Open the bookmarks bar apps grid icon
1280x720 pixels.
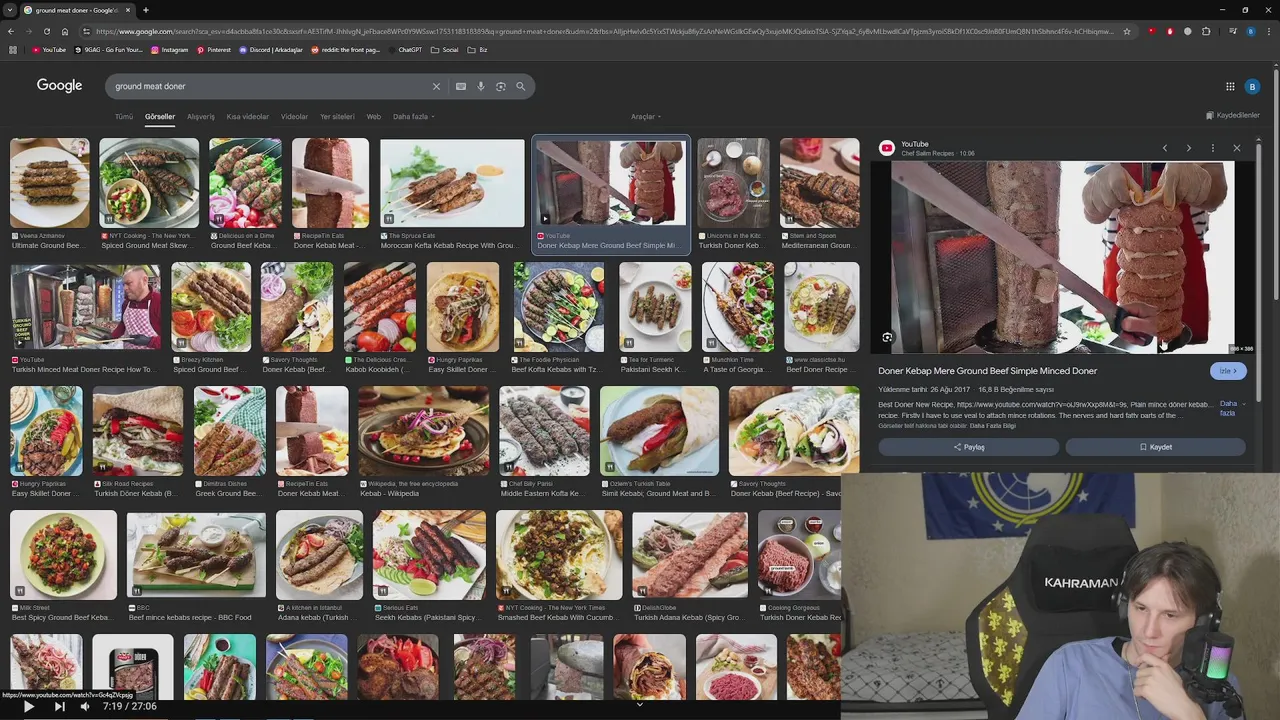click(12, 50)
